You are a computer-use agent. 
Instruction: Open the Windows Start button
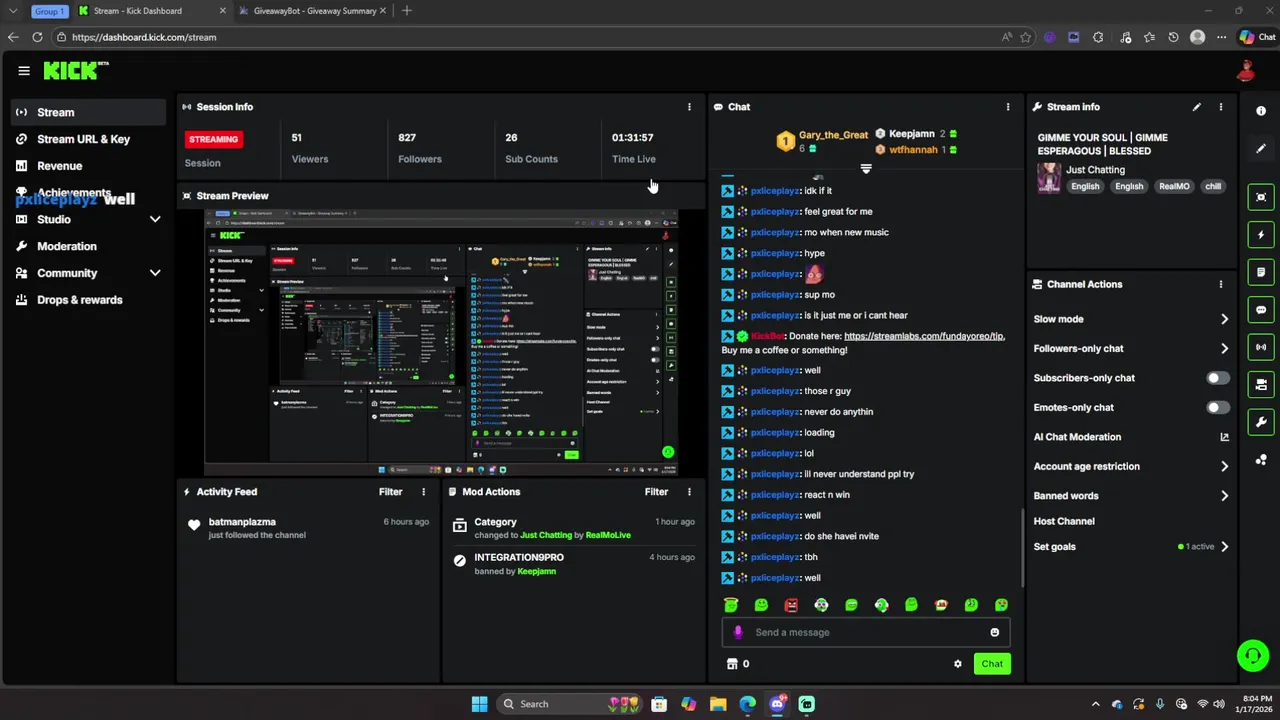(479, 704)
